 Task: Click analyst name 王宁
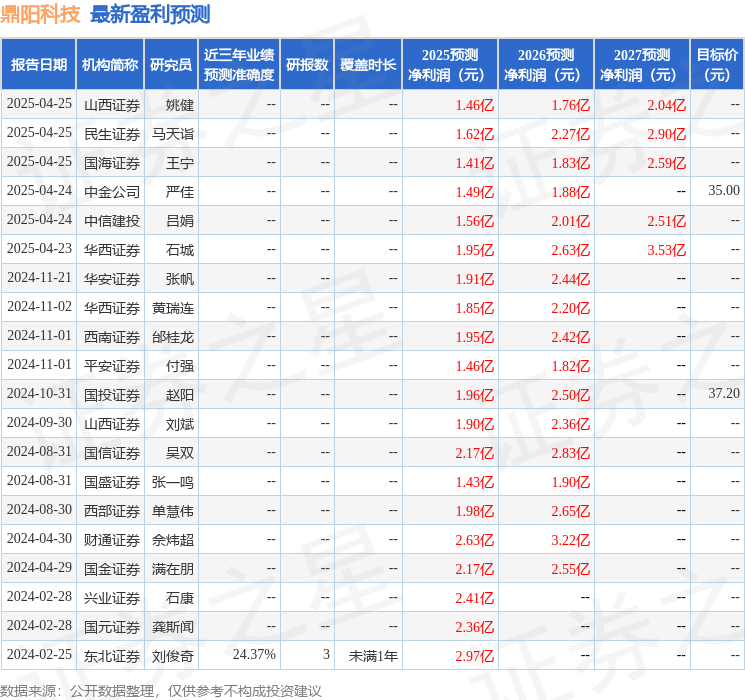(180, 163)
